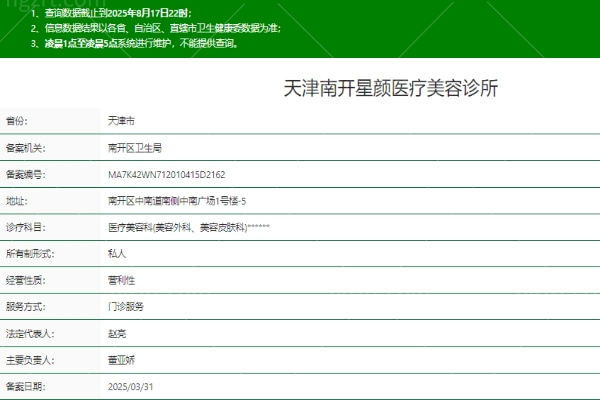Select the legal representative name 赵亮
Image resolution: width=600 pixels, height=400 pixels.
(117, 333)
